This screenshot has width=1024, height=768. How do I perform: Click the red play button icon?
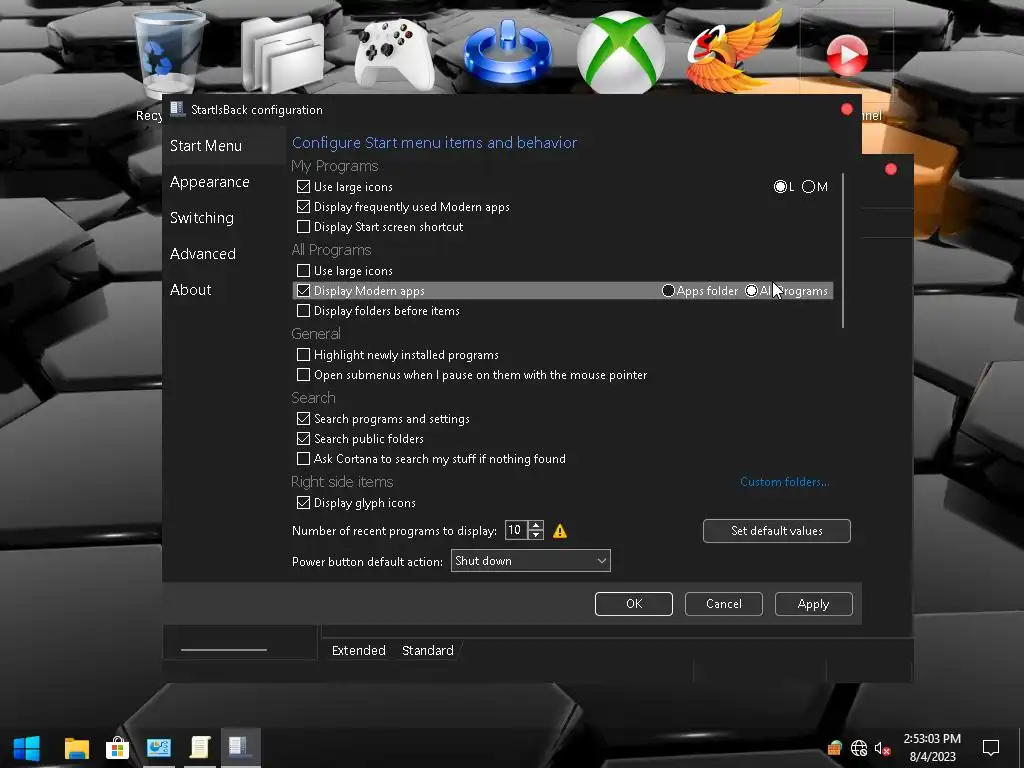tap(847, 55)
